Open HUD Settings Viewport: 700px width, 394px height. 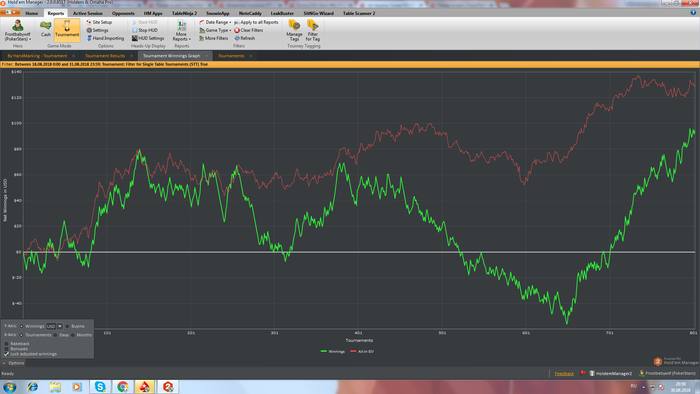pyautogui.click(x=148, y=38)
